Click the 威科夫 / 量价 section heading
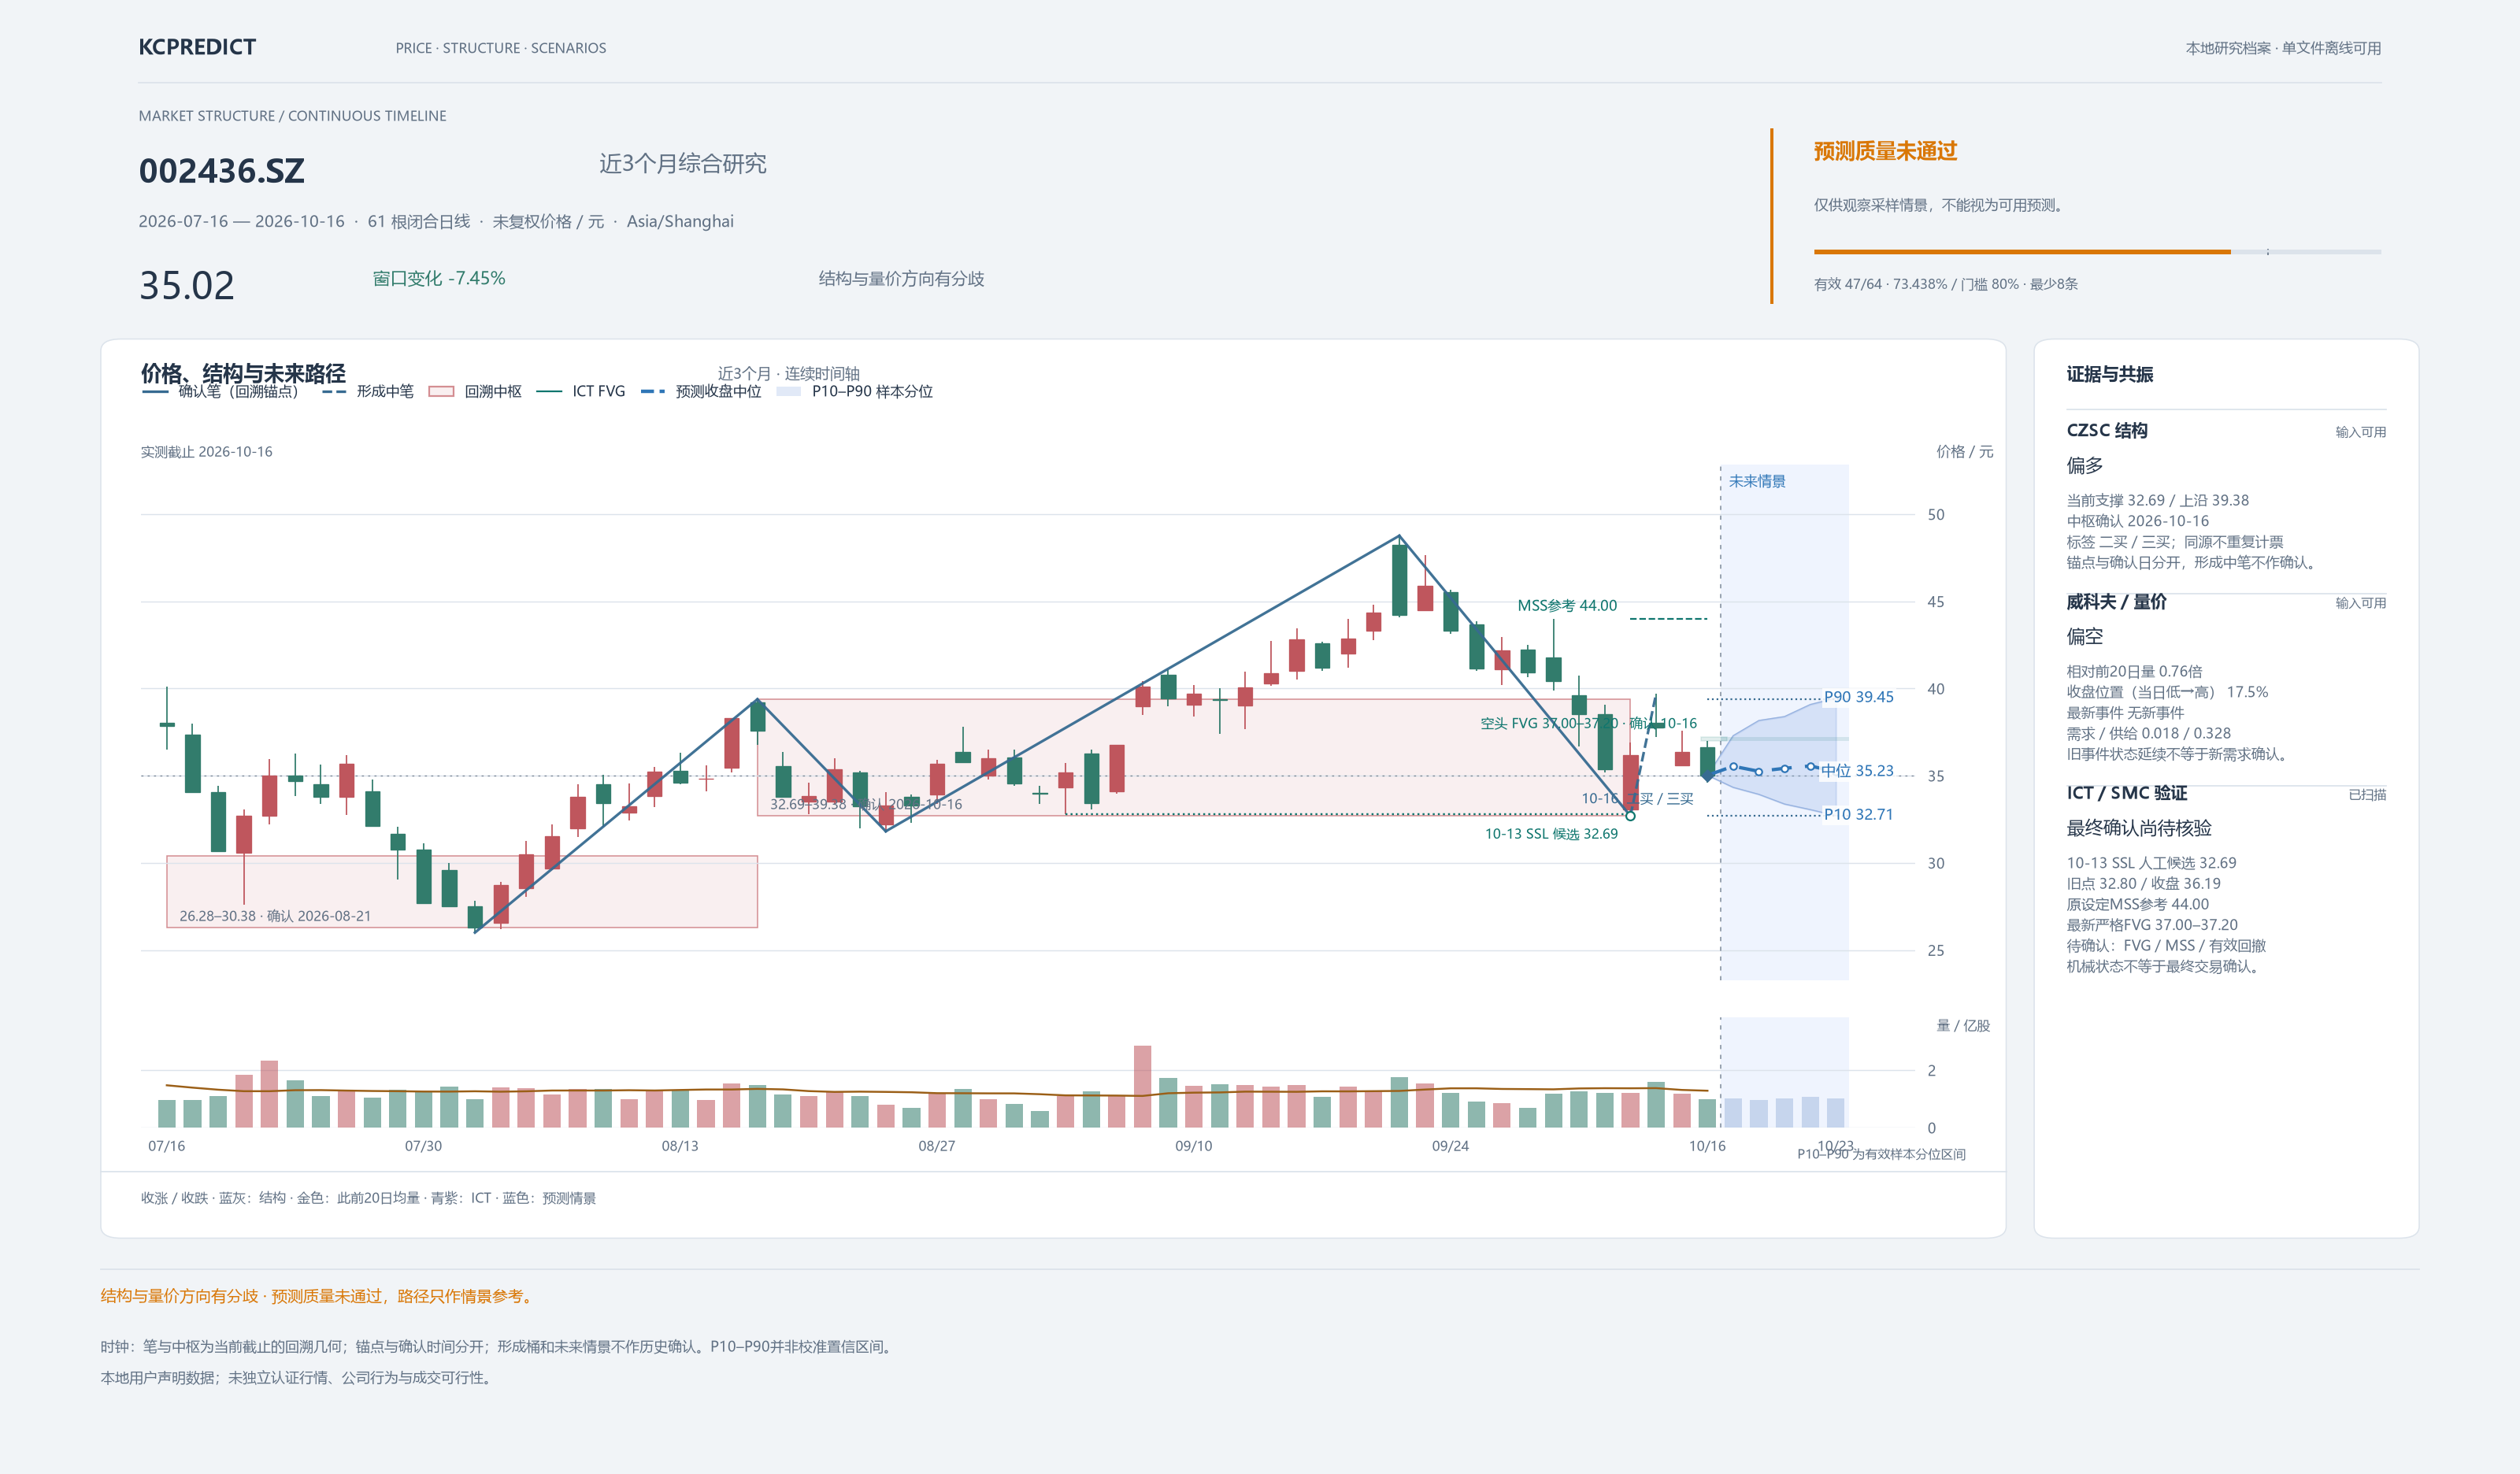The width and height of the screenshot is (2520, 1474). tap(2116, 601)
